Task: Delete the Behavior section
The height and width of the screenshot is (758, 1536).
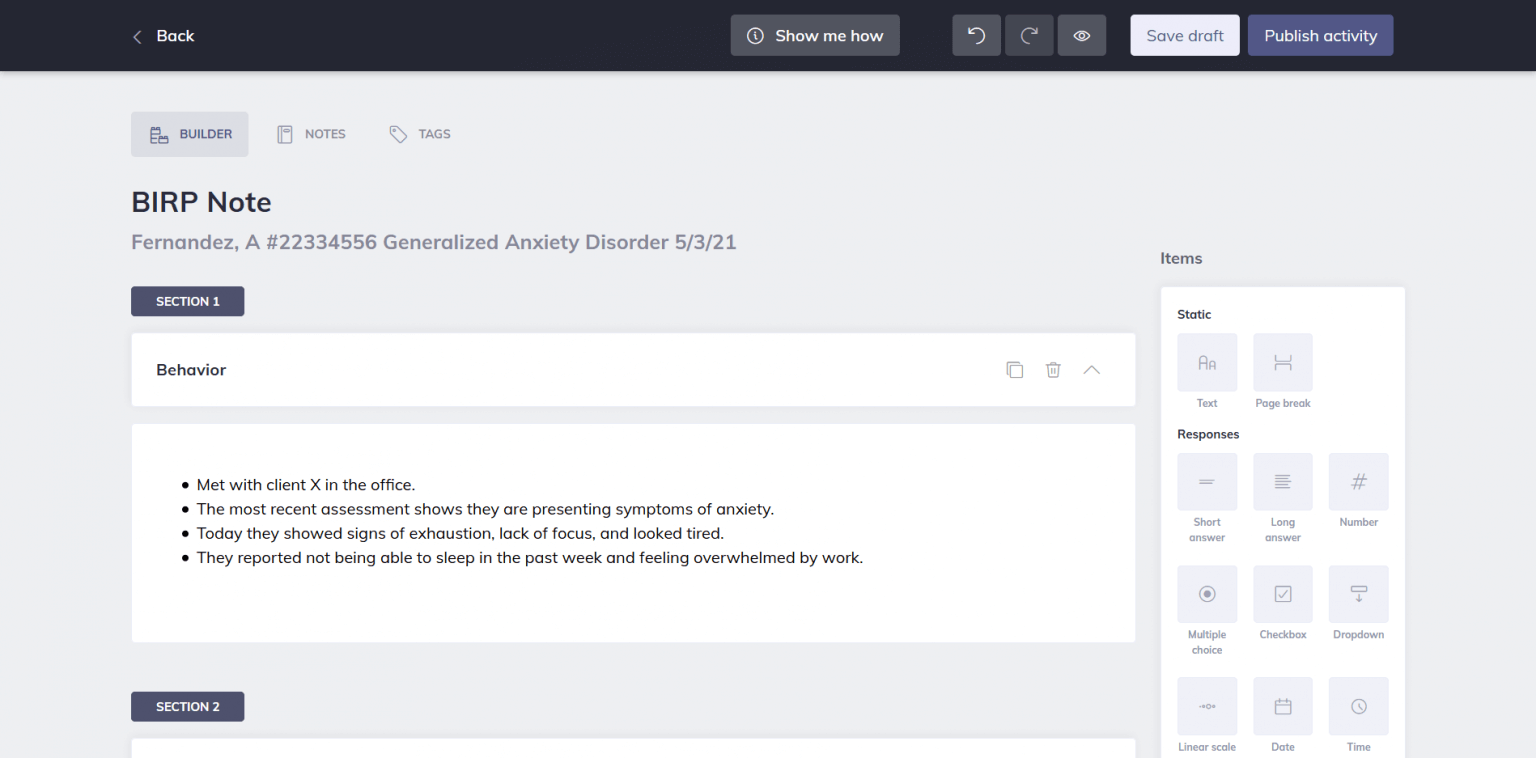Action: click(x=1053, y=369)
